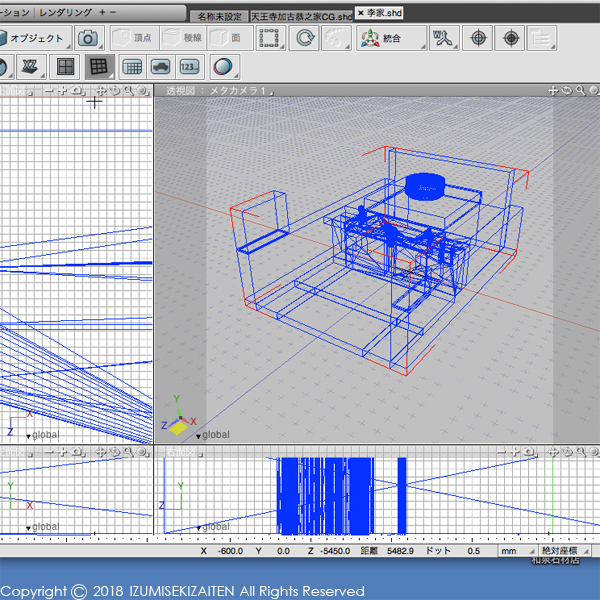Switch to the 天王寺加古恭之家CG.shd tab
This screenshot has width=600, height=600.
click(301, 15)
